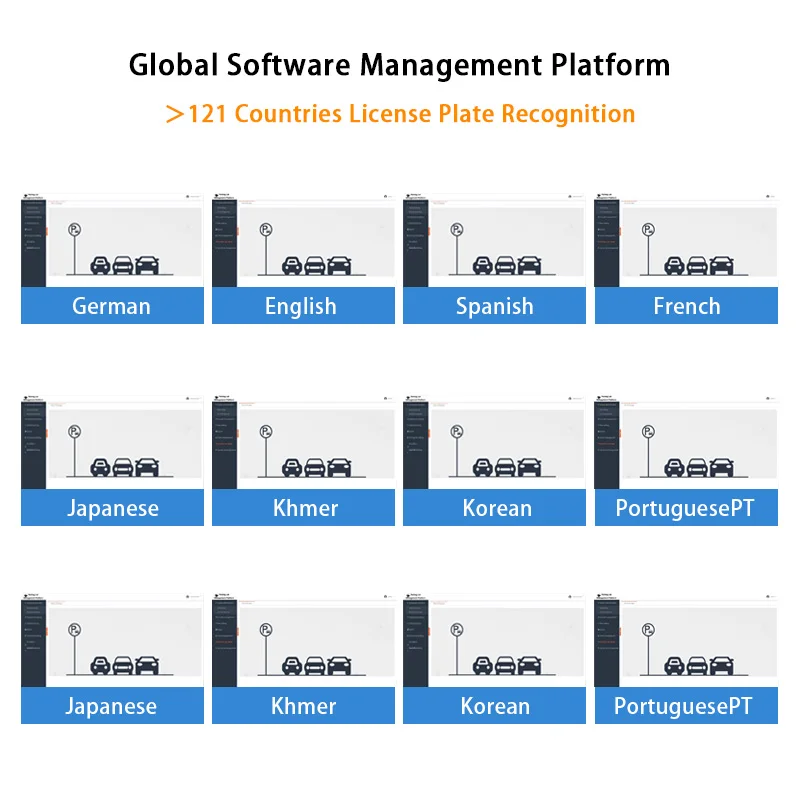Click the 'Global Software Management Platform' heading
The height and width of the screenshot is (800, 800).
pyautogui.click(x=399, y=65)
